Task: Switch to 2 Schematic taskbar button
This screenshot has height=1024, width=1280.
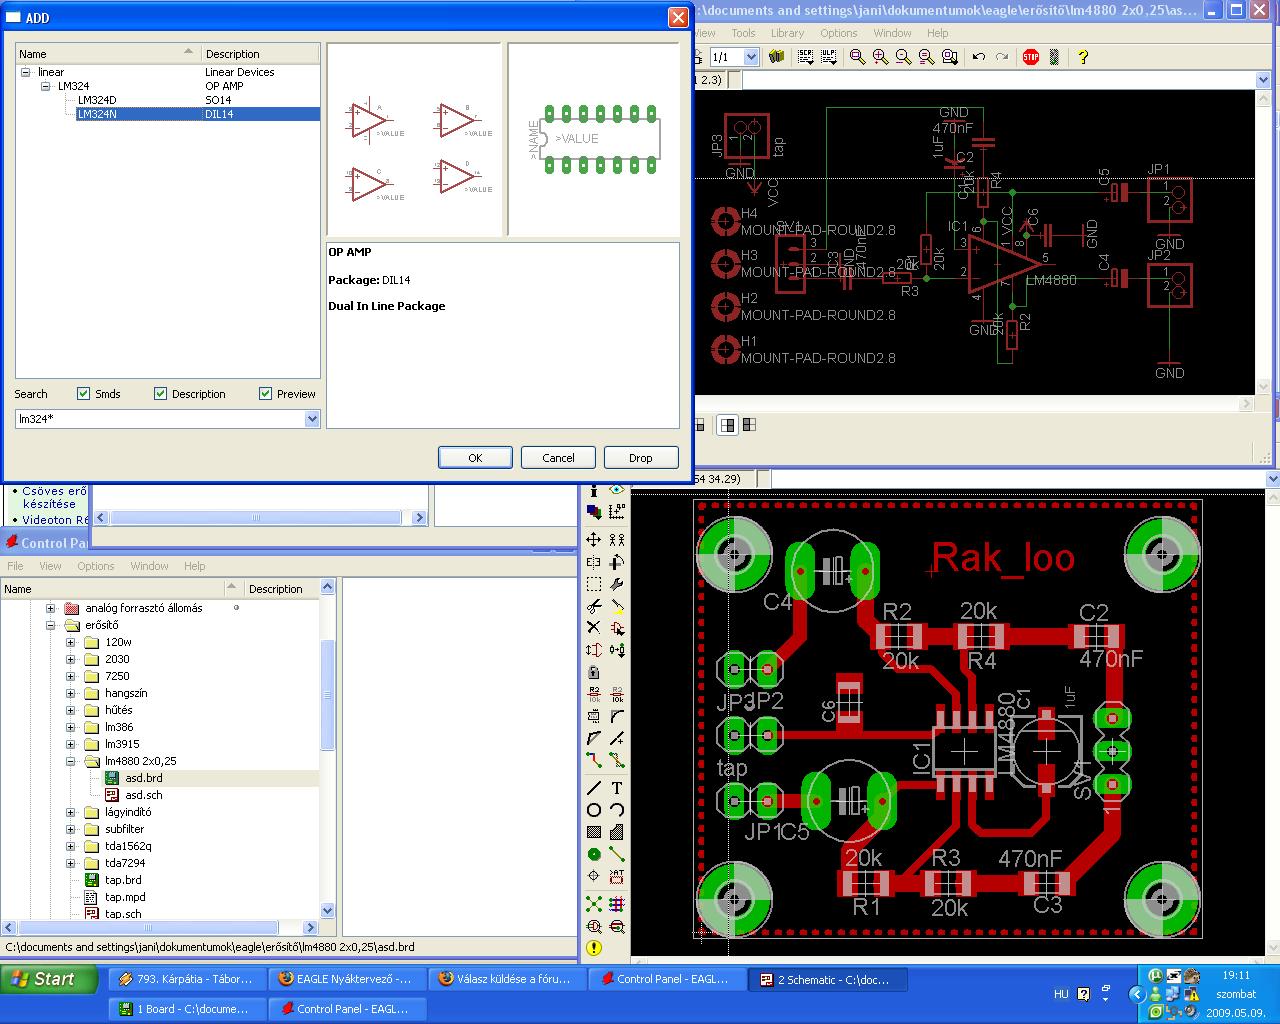Action: point(827,980)
